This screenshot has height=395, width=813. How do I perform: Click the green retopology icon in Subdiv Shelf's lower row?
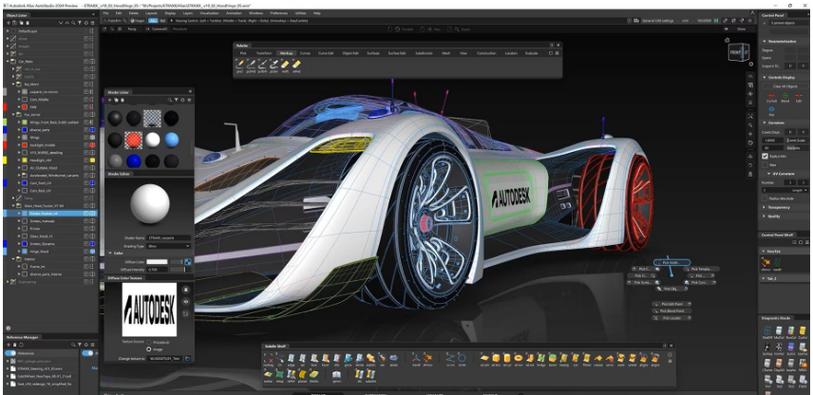[279, 374]
